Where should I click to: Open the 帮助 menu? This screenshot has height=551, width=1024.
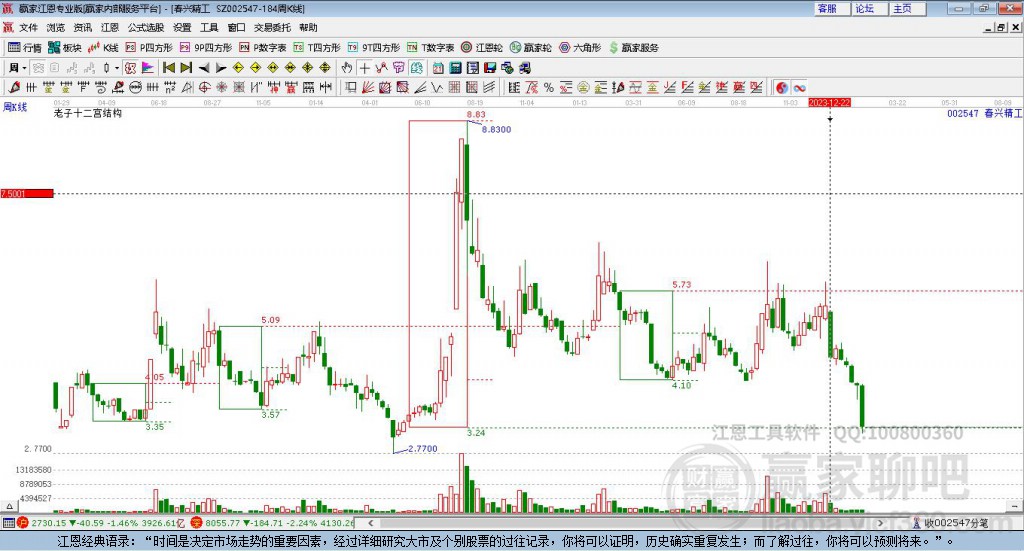pos(308,27)
